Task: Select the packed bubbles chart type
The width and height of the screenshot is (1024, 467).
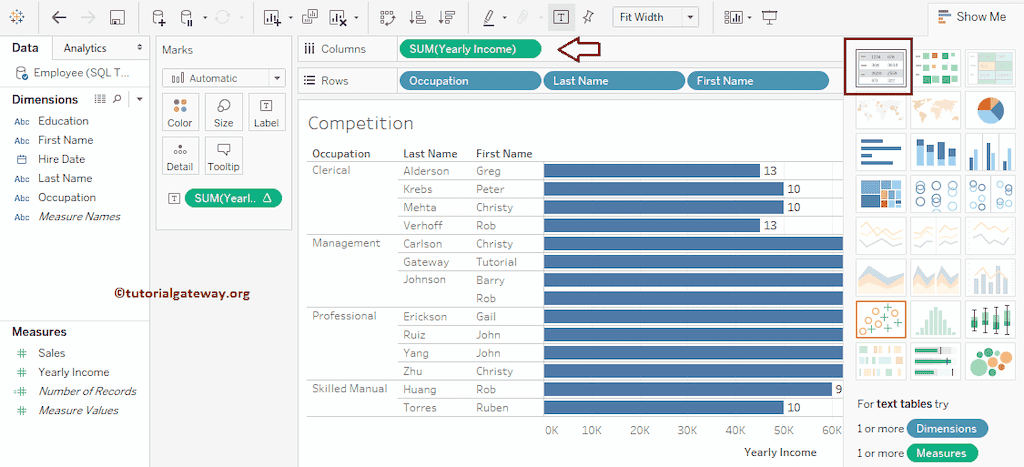Action: pyautogui.click(x=990, y=361)
